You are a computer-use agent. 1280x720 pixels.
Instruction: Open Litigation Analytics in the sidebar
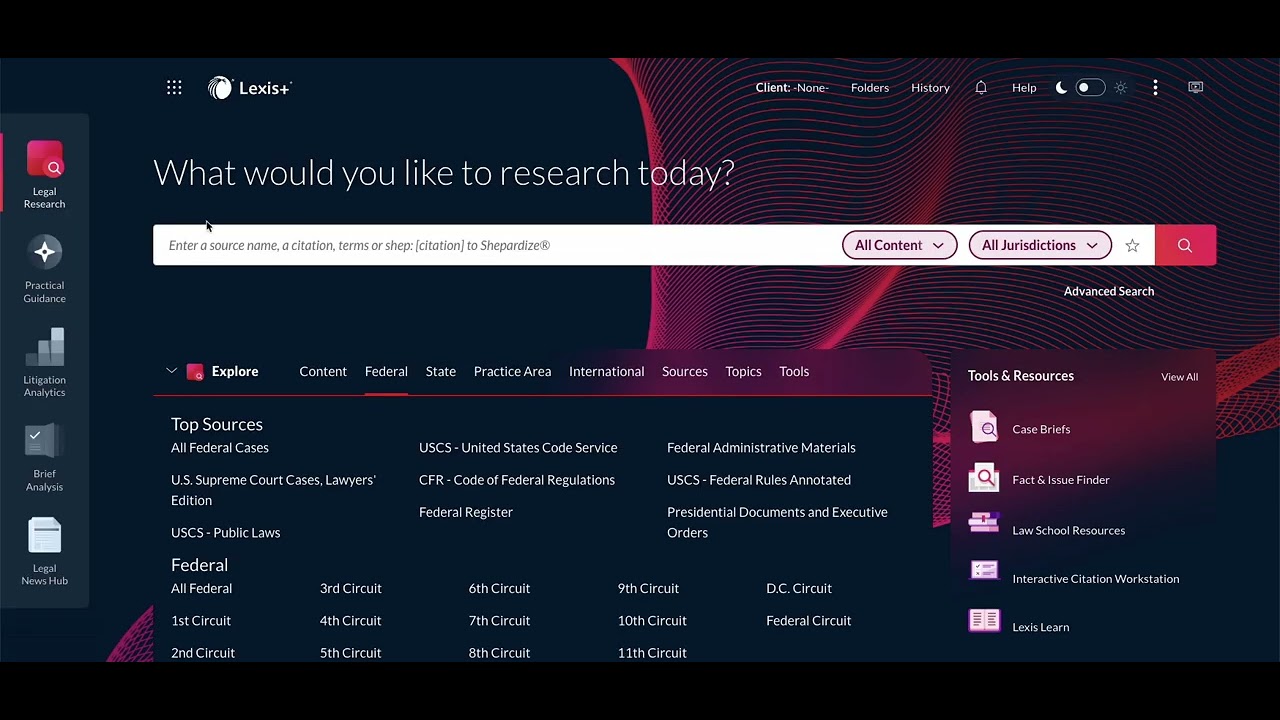click(x=44, y=363)
